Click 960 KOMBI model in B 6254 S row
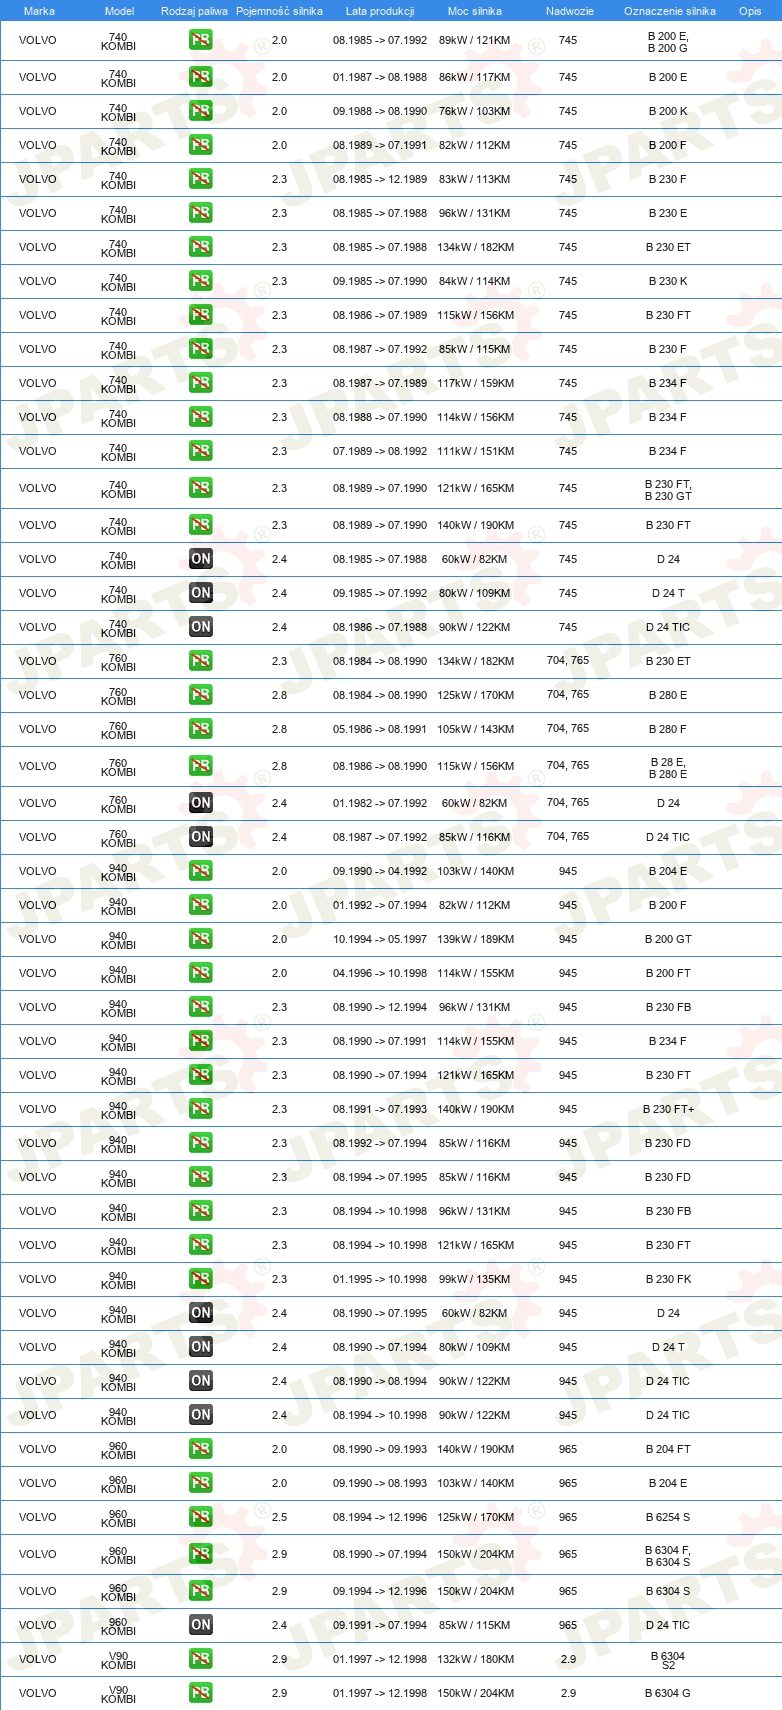Image resolution: width=782 pixels, height=1710 pixels. [x=118, y=1517]
